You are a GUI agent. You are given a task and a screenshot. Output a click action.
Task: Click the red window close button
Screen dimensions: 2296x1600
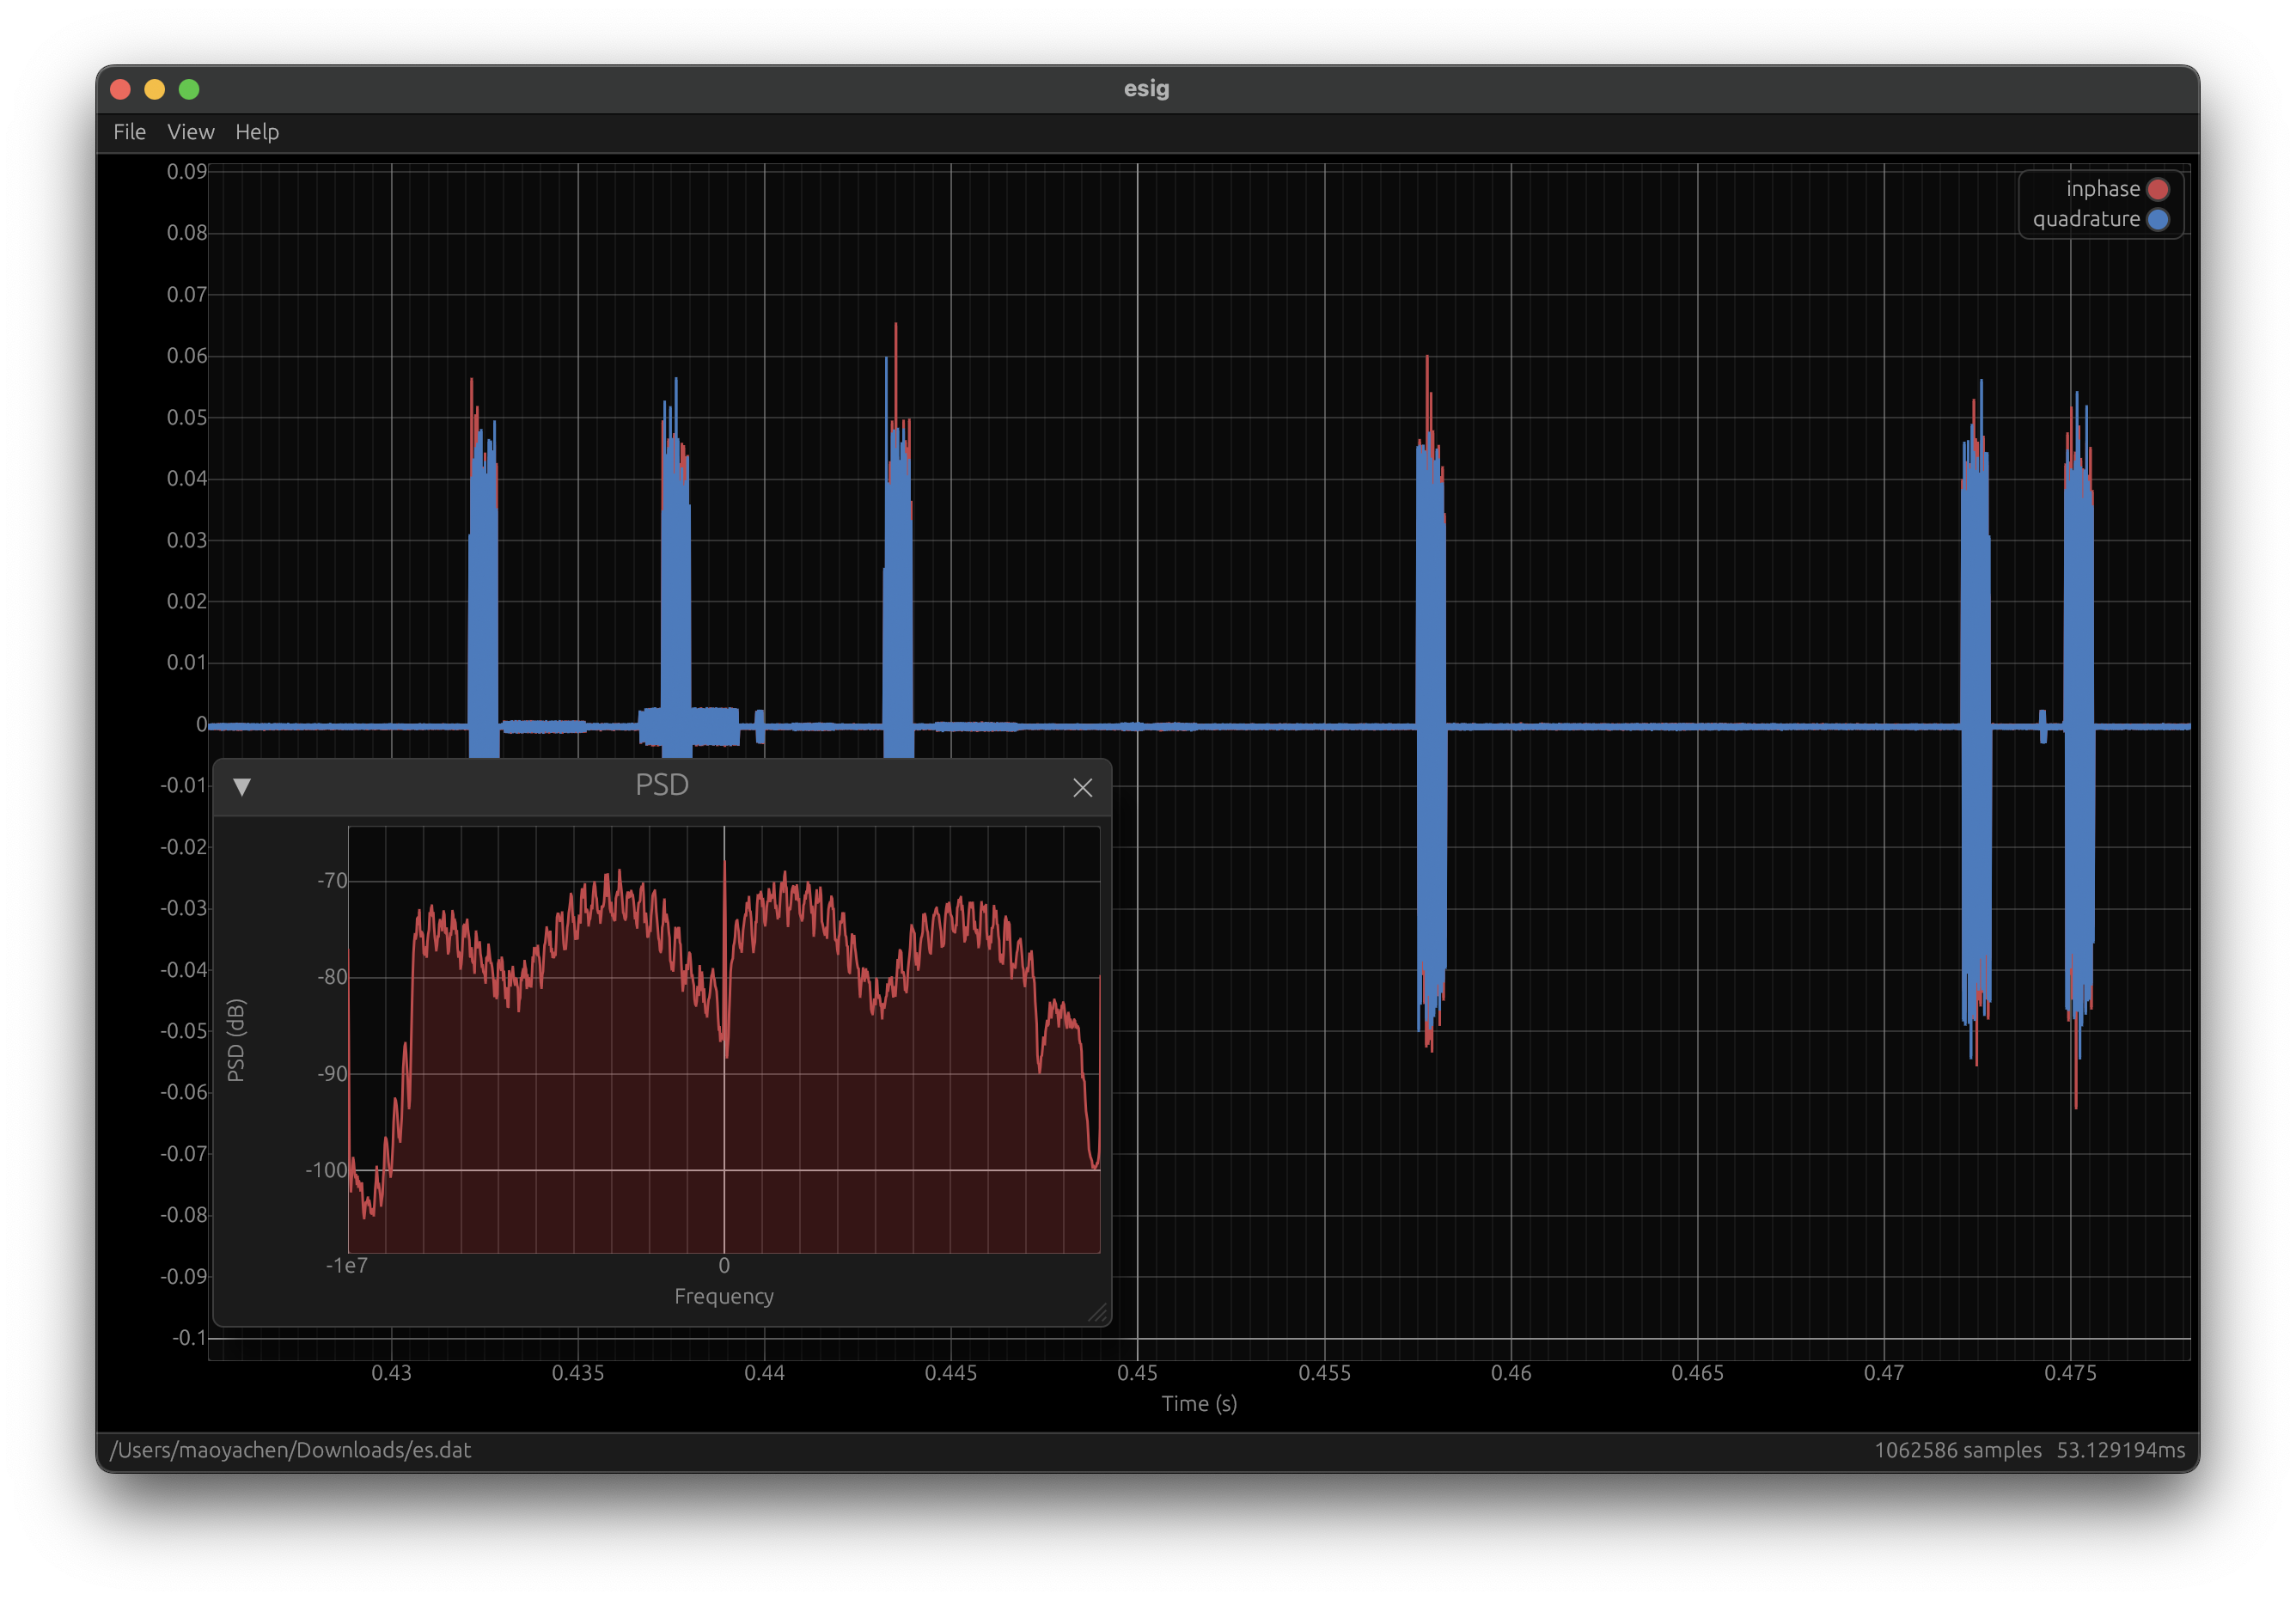pyautogui.click(x=121, y=90)
